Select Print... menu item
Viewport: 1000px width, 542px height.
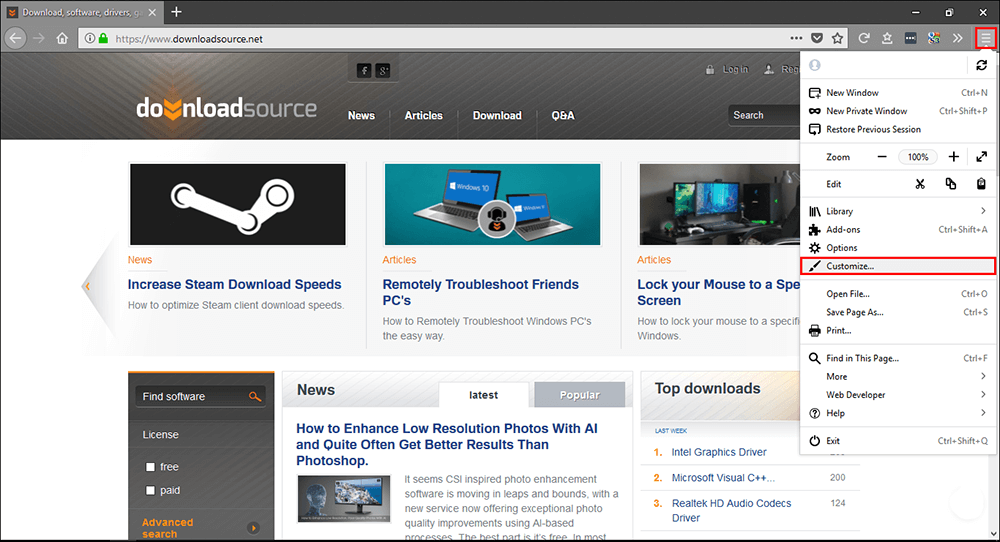coord(897,330)
